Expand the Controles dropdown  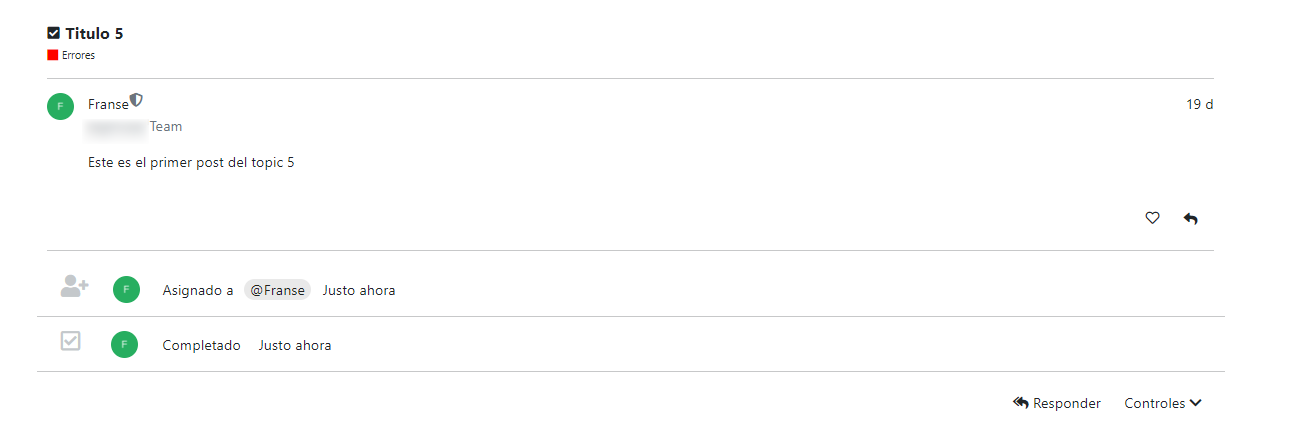pyautogui.click(x=1163, y=403)
